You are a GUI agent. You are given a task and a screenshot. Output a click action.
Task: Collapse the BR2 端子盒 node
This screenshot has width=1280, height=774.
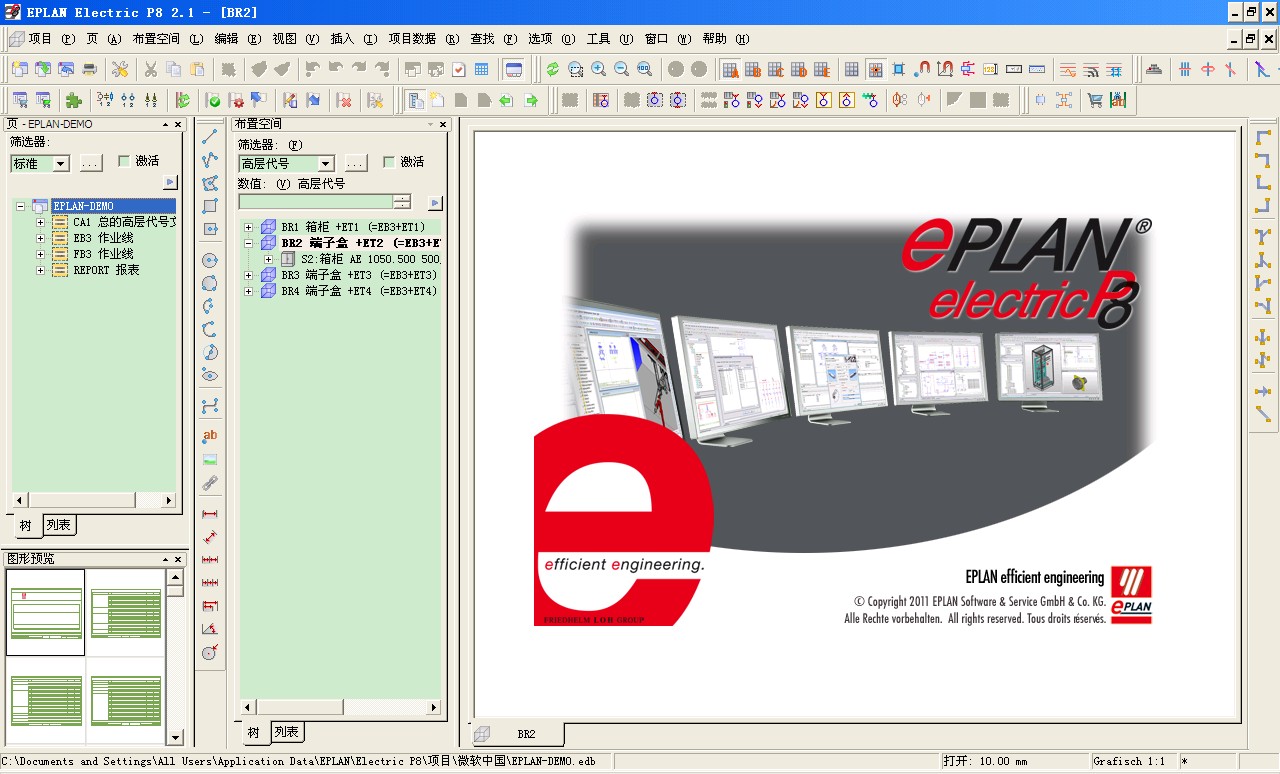[248, 243]
